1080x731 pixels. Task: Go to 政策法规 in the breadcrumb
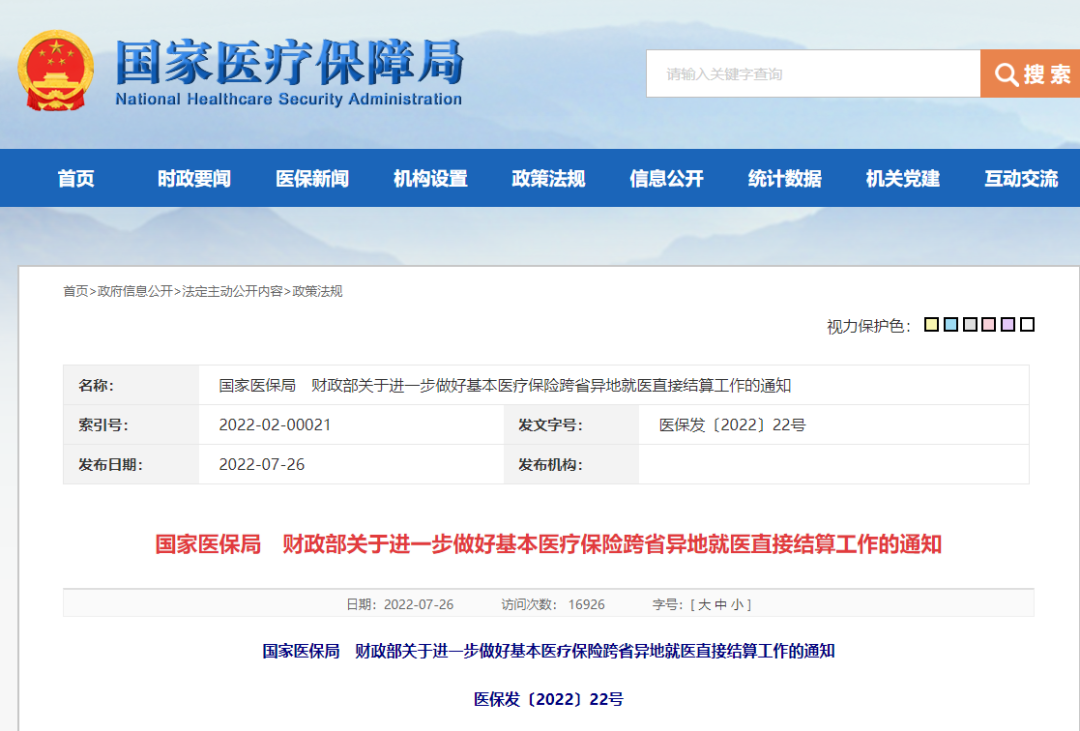pos(317,291)
